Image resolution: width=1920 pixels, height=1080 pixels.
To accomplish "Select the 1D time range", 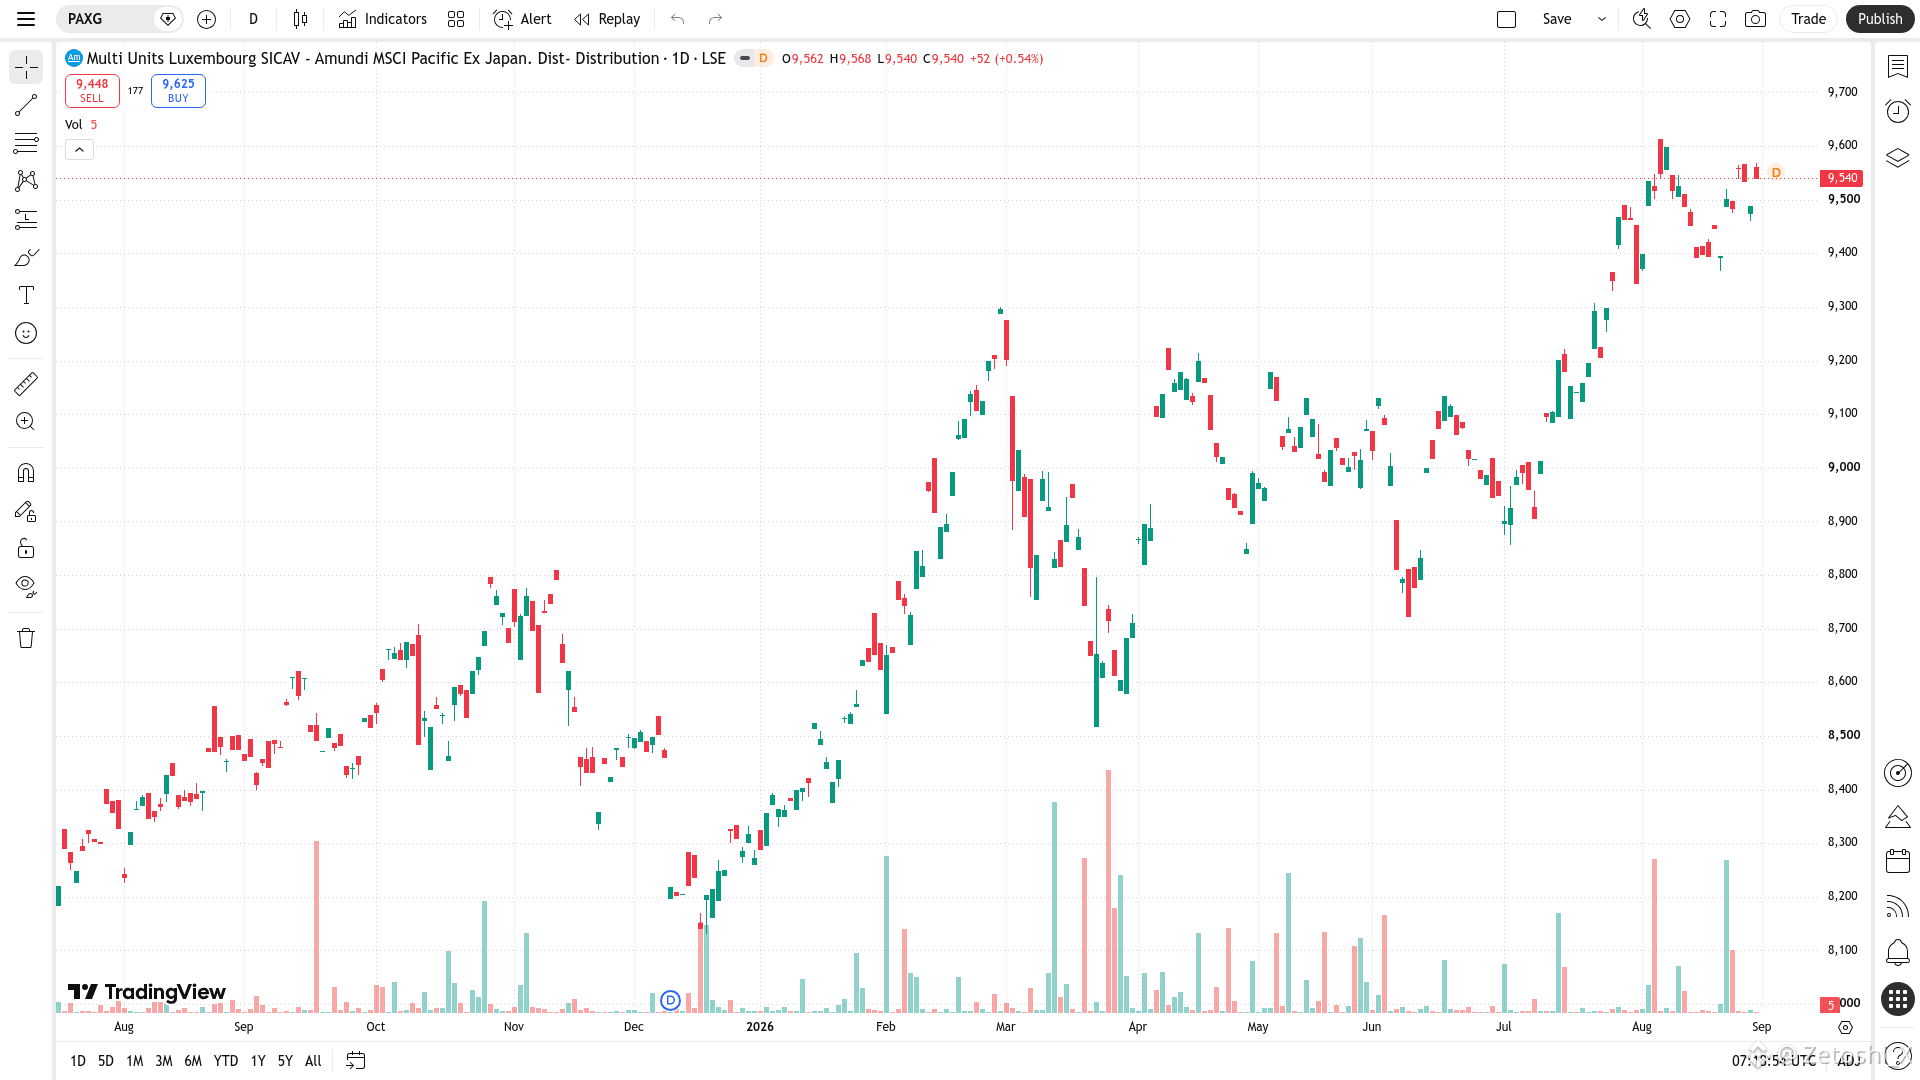I will point(78,1061).
